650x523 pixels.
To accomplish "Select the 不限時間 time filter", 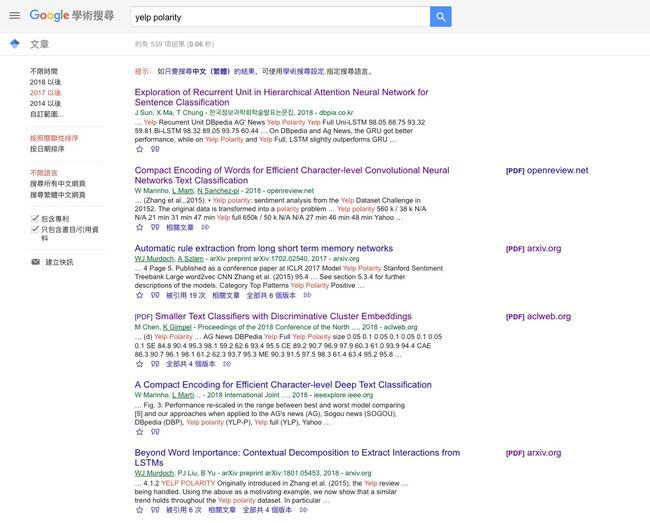I will pos(44,71).
